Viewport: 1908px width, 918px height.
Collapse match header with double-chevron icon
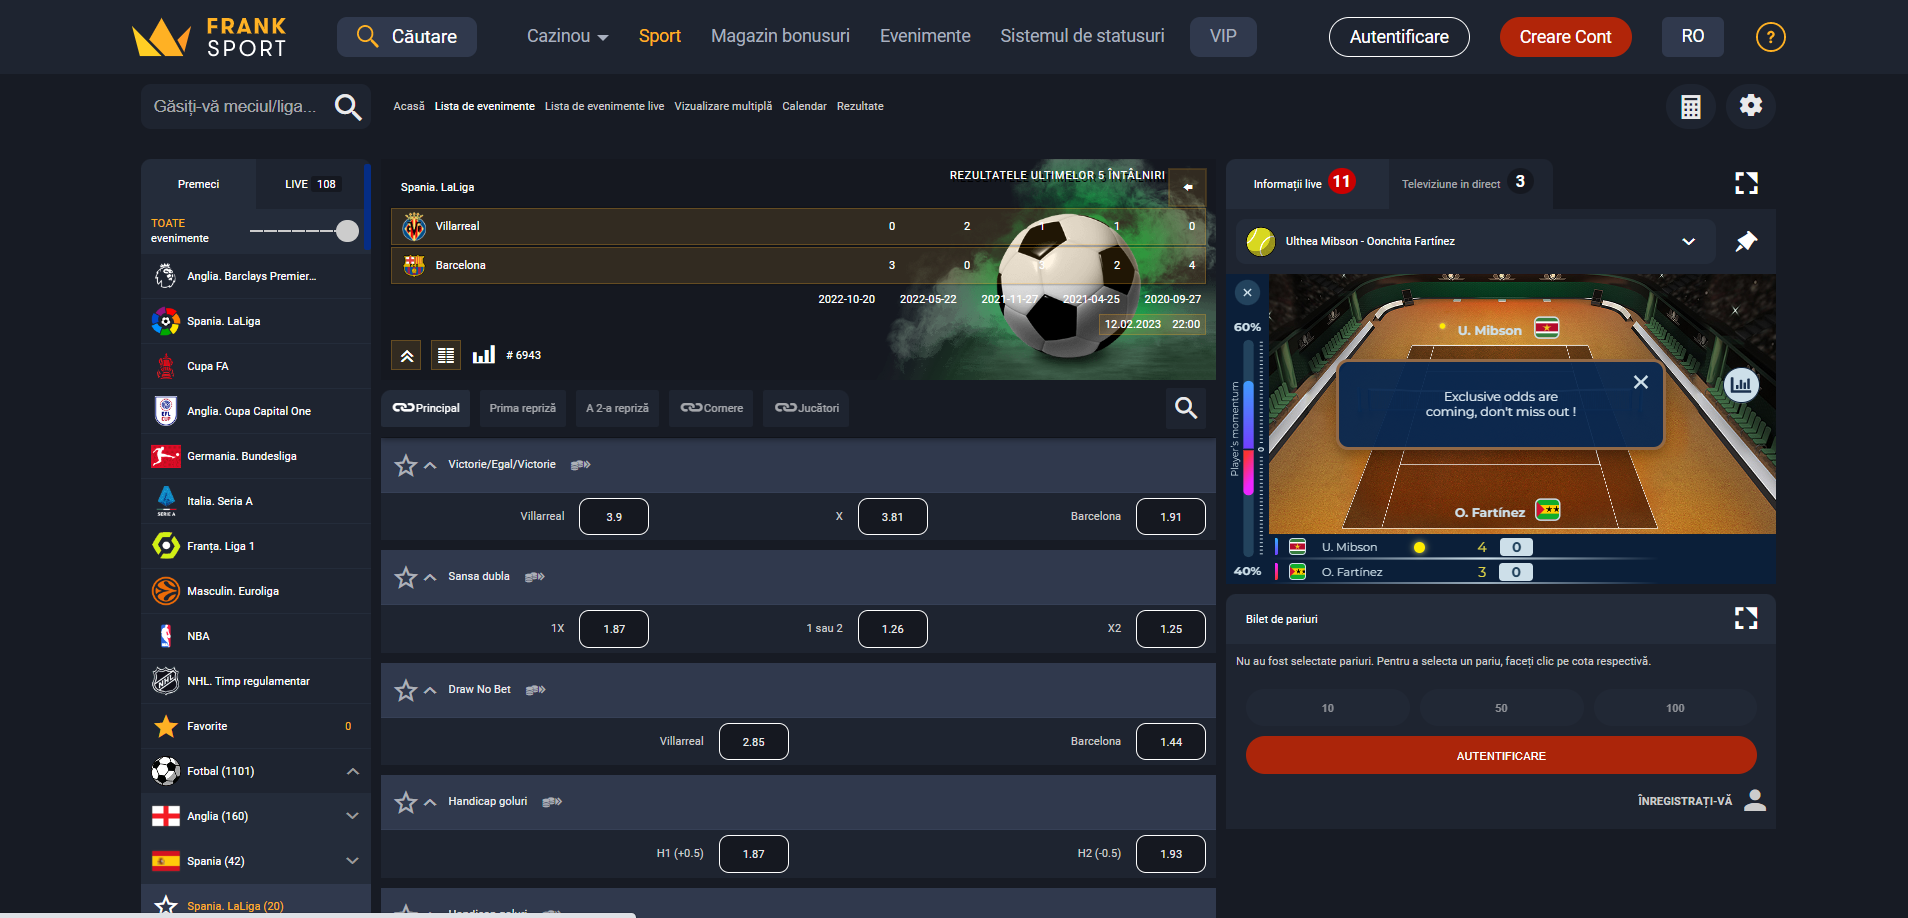[x=407, y=355]
